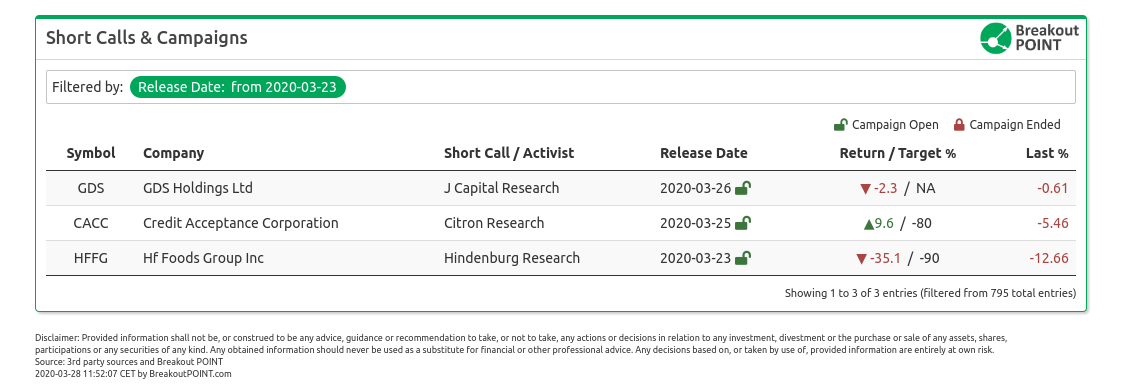Open Hindenburg Research activist link
The width and height of the screenshot is (1123, 388).
512,258
